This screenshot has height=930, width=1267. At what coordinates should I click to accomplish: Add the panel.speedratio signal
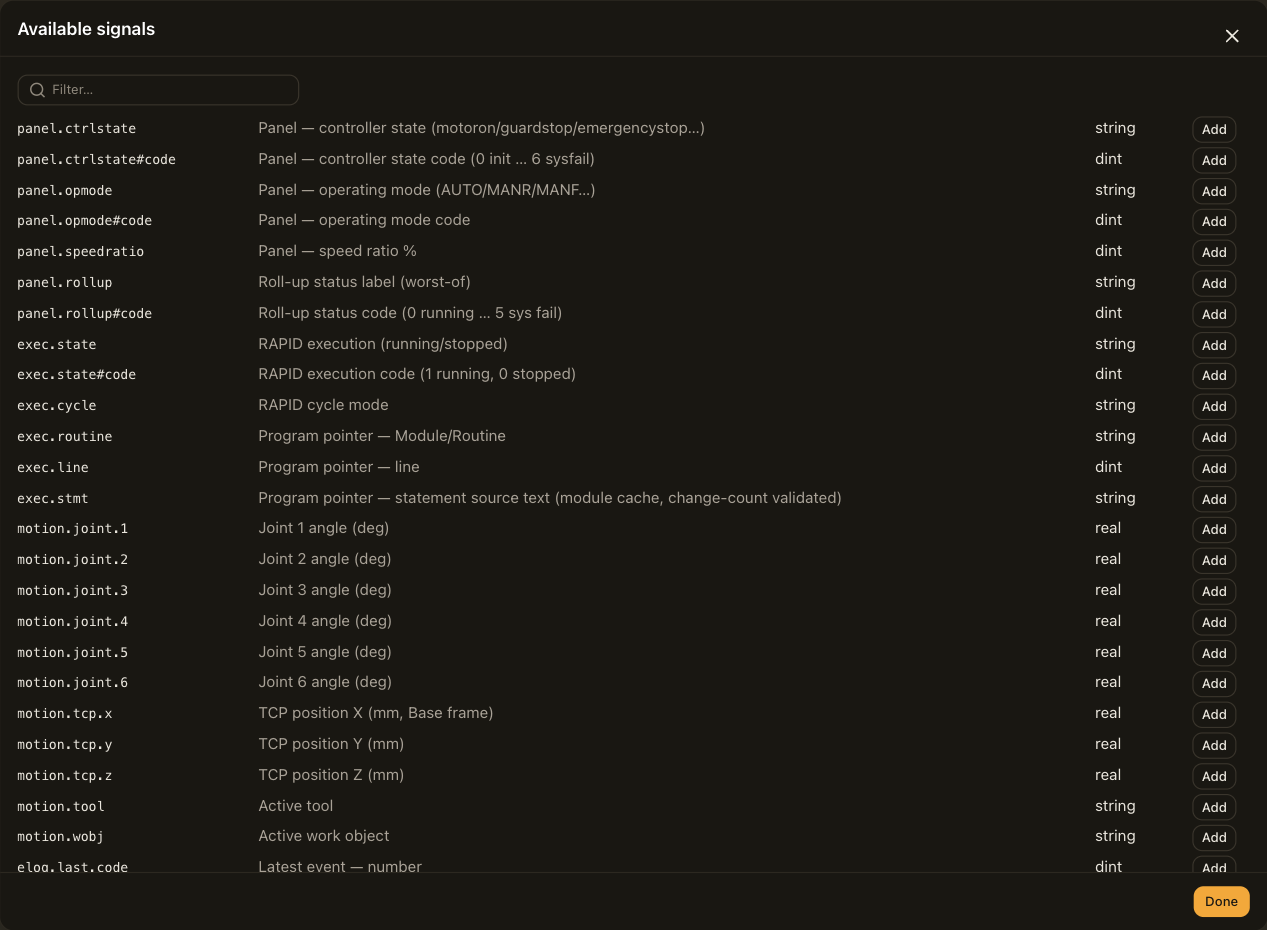tap(1214, 252)
